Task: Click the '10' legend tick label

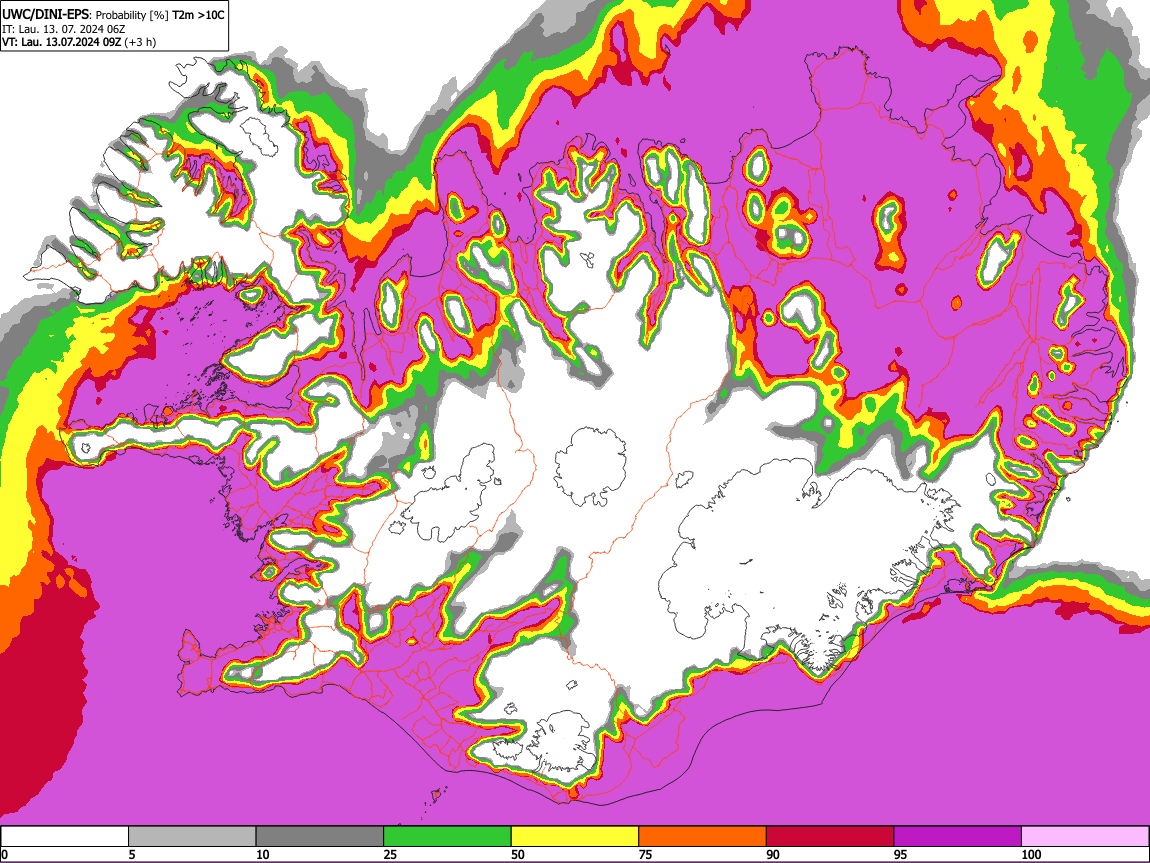Action: (263, 854)
